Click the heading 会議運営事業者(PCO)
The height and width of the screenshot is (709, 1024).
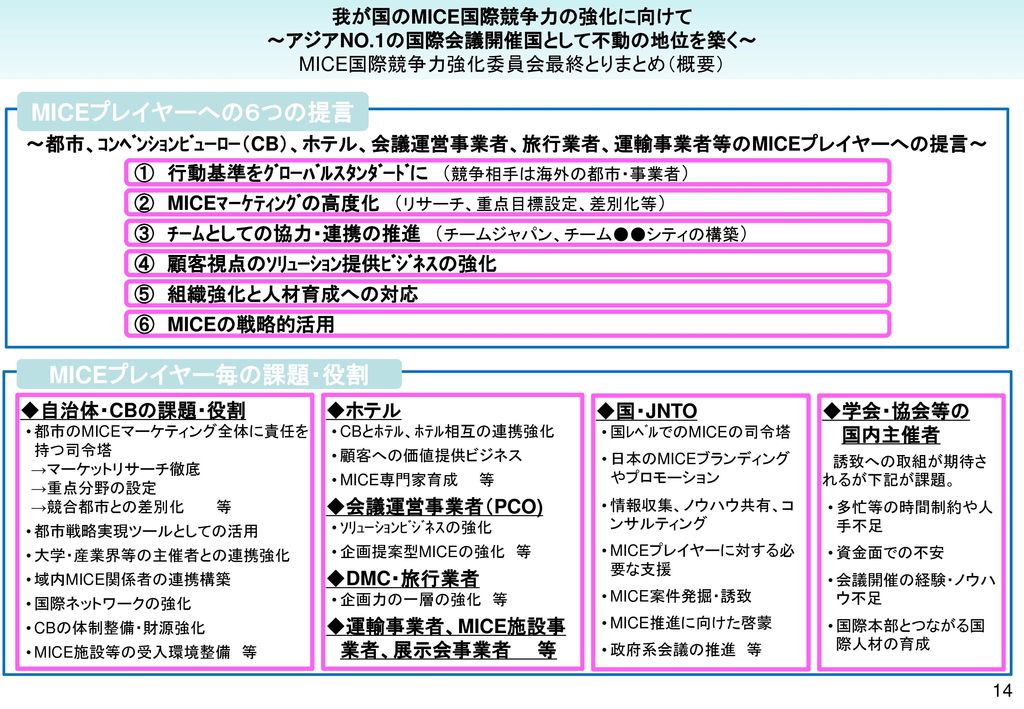pos(435,506)
